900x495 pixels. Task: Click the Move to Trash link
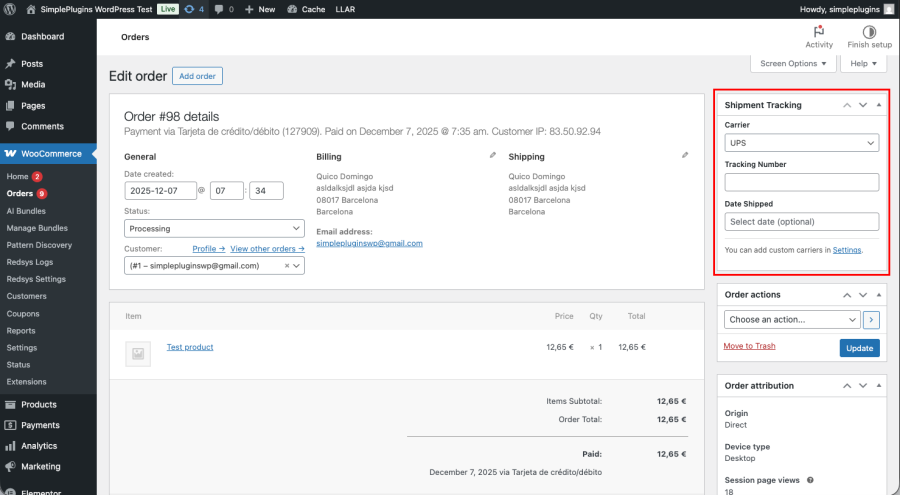click(x=749, y=346)
